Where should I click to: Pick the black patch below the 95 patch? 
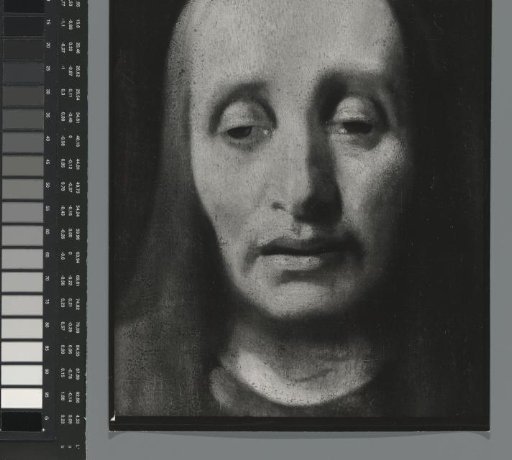click(x=22, y=422)
